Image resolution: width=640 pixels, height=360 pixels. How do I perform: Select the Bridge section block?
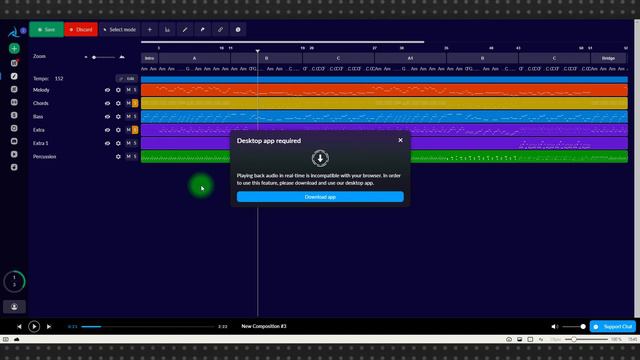(x=609, y=58)
